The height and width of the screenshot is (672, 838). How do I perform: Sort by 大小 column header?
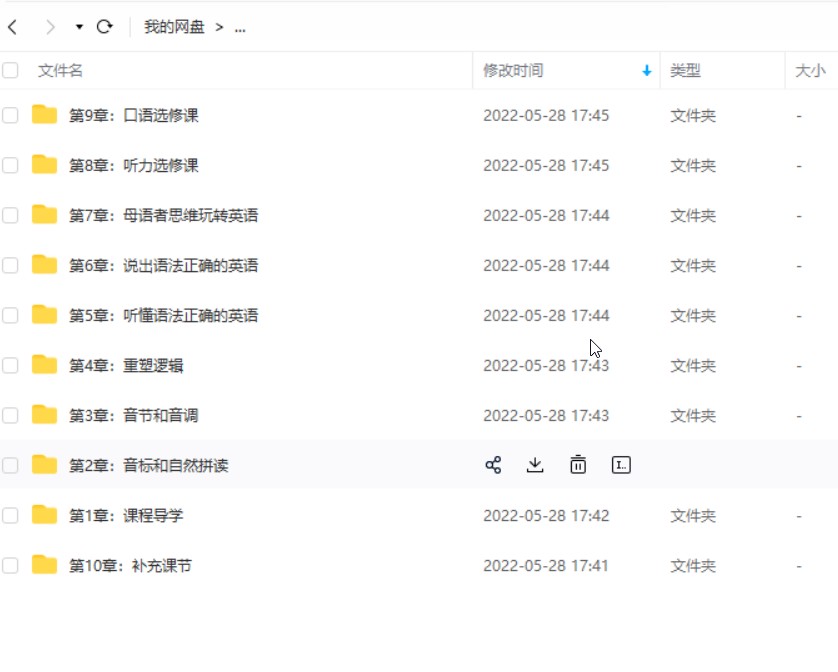810,70
